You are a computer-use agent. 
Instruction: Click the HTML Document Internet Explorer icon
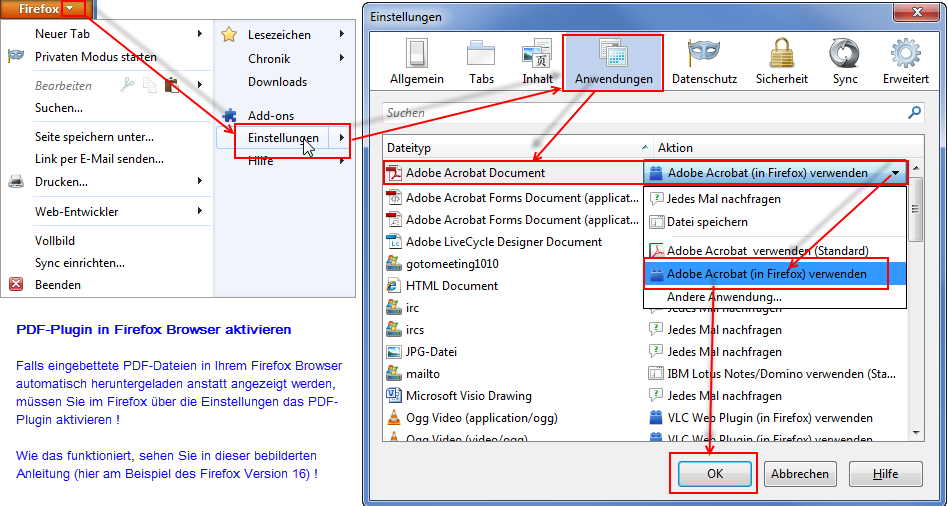tap(394, 285)
